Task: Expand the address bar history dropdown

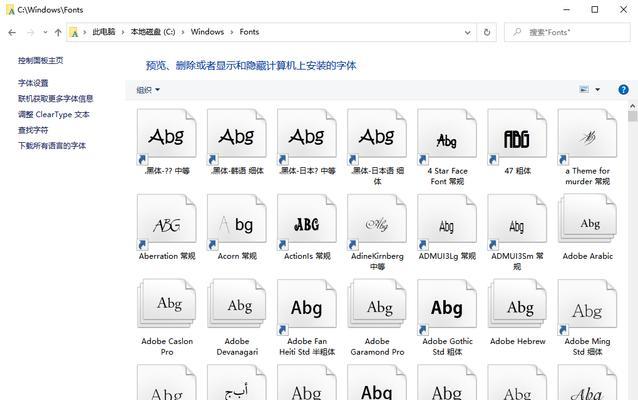Action: 468,32
